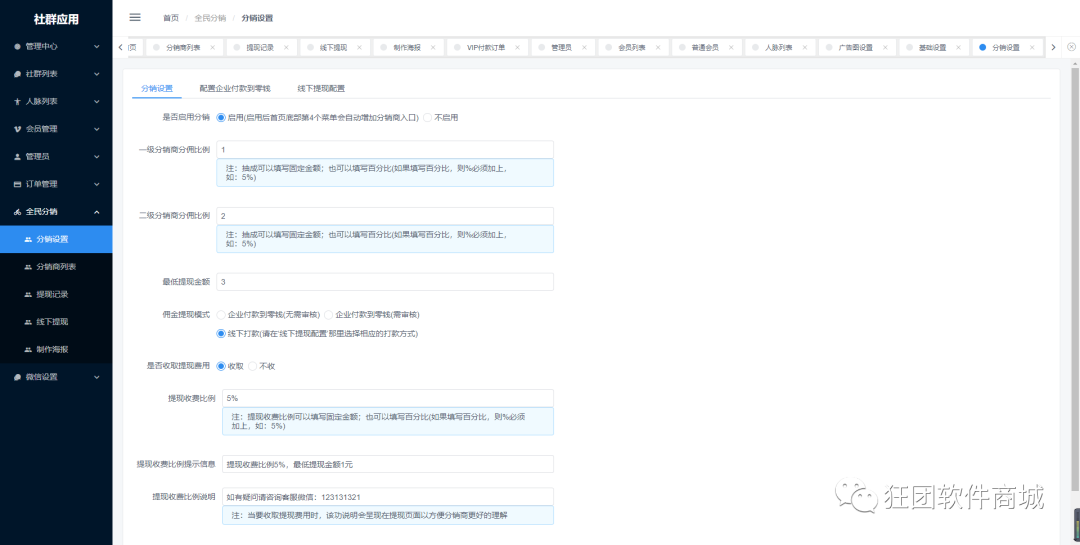Choose 线下打款 withdrawal mode
Viewport: 1080px width, 545px height.
point(221,333)
